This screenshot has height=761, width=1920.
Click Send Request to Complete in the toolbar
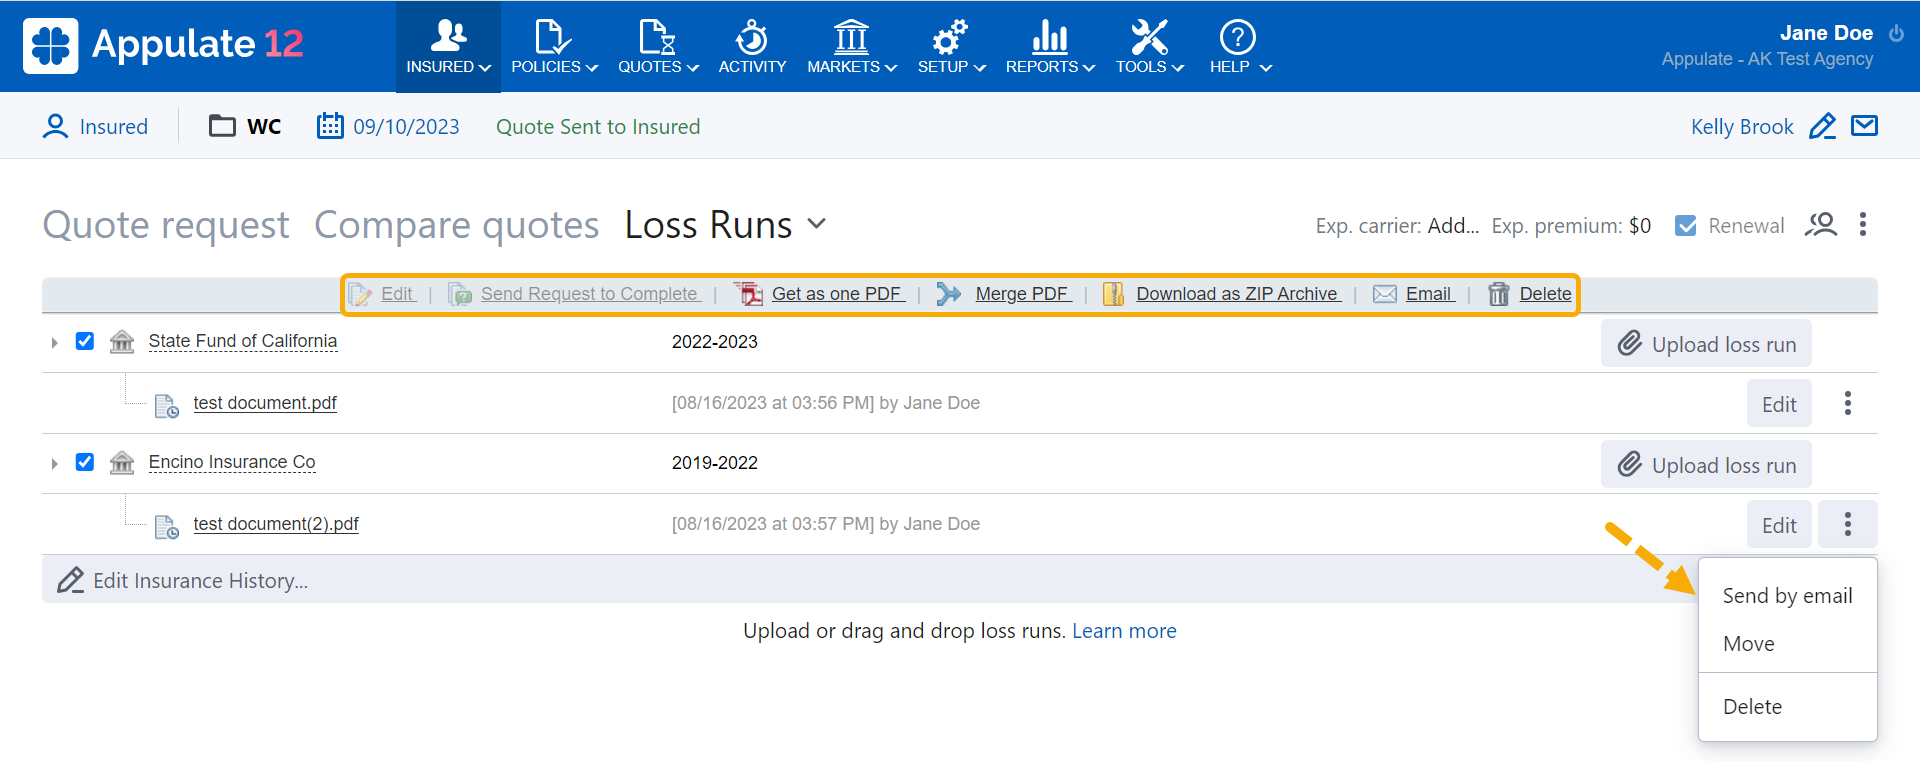pos(589,294)
